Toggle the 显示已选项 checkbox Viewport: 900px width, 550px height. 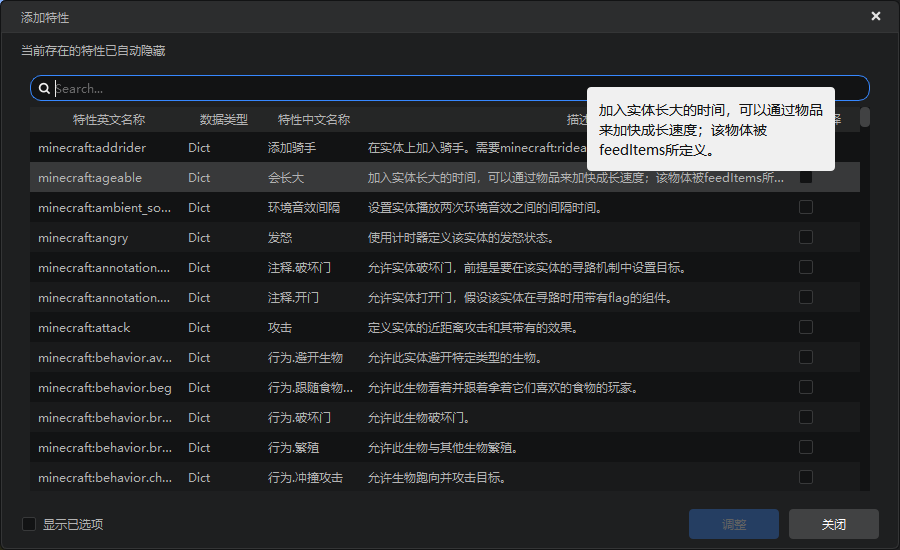coord(29,524)
